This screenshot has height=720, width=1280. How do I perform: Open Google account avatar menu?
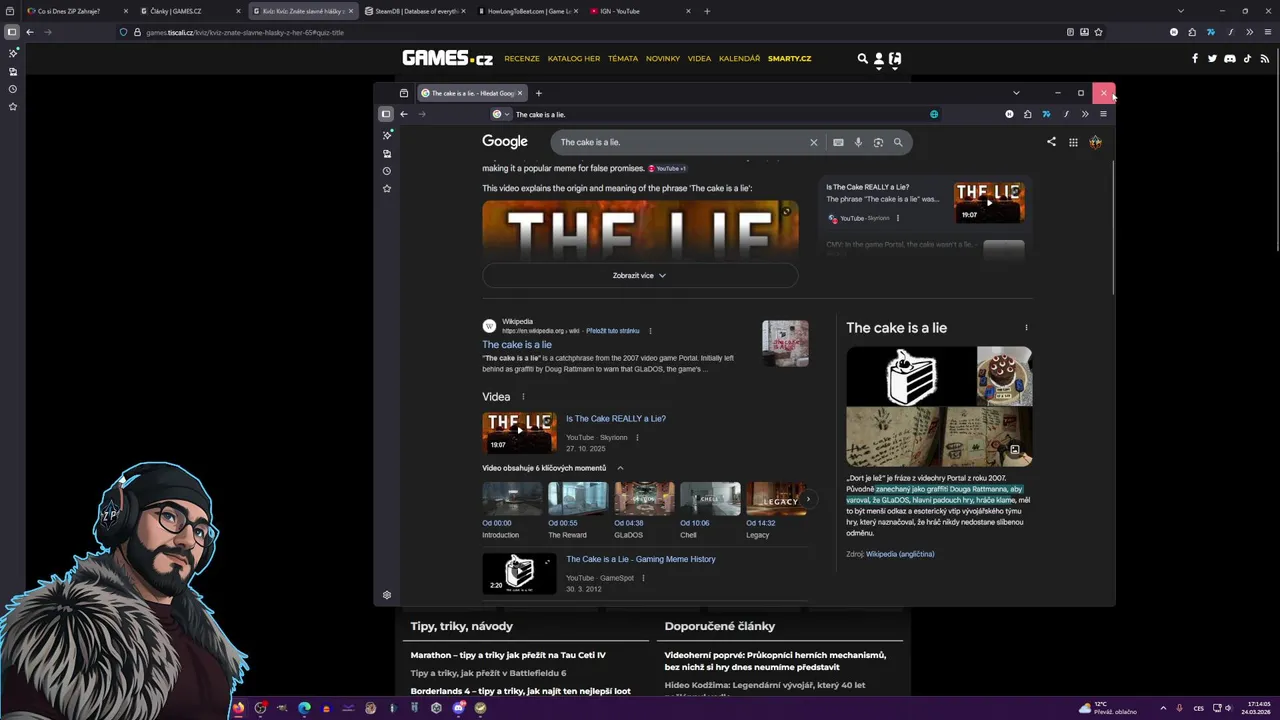pos(1096,142)
